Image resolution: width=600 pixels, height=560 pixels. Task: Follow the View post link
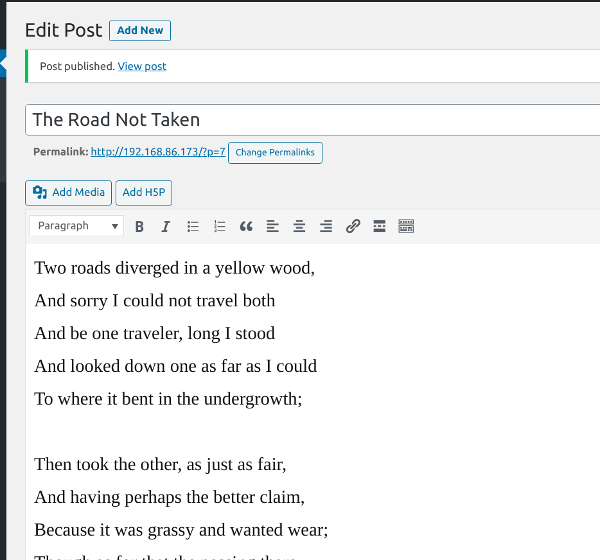point(142,67)
